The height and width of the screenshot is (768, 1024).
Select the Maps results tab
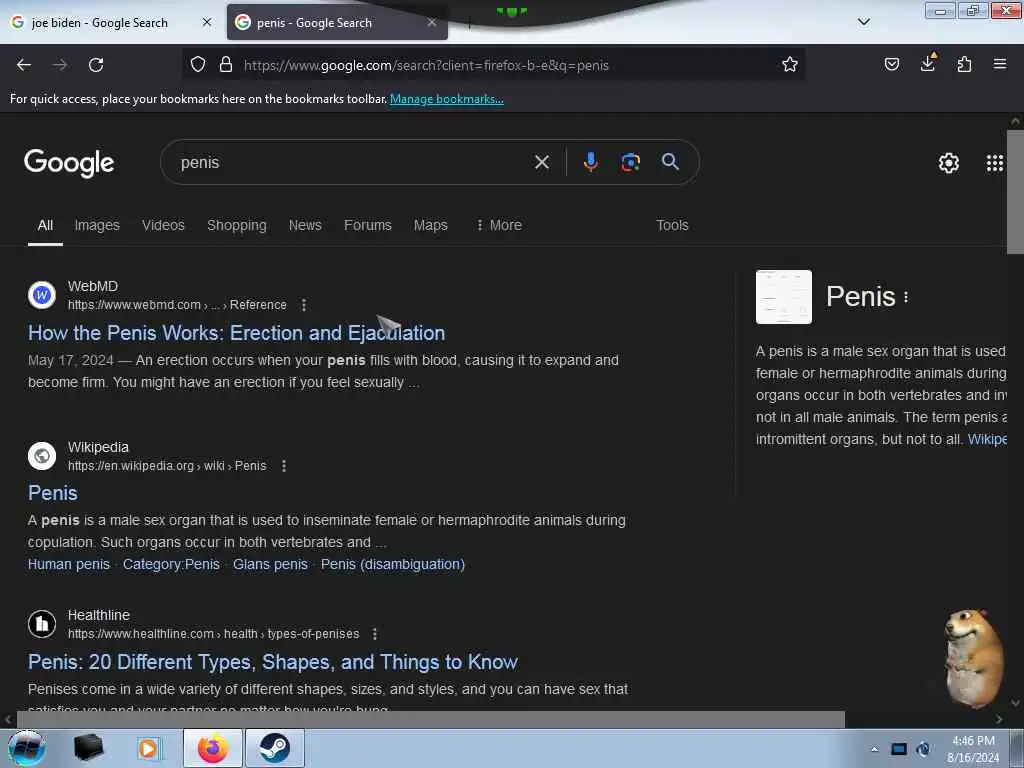coord(430,225)
